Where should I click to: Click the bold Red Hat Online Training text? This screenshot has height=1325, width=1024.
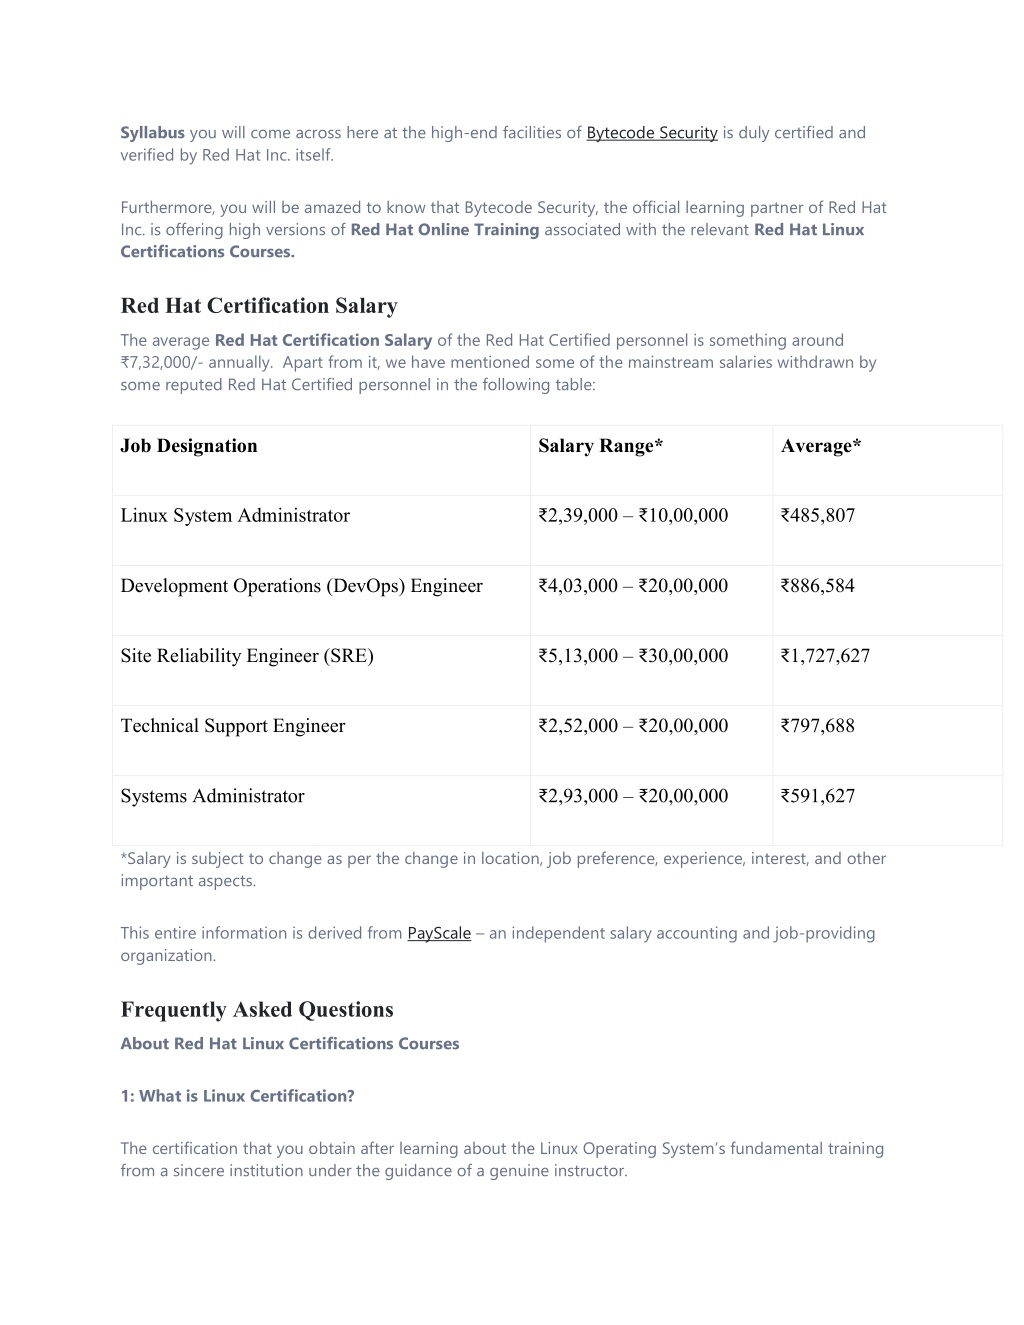tap(445, 230)
